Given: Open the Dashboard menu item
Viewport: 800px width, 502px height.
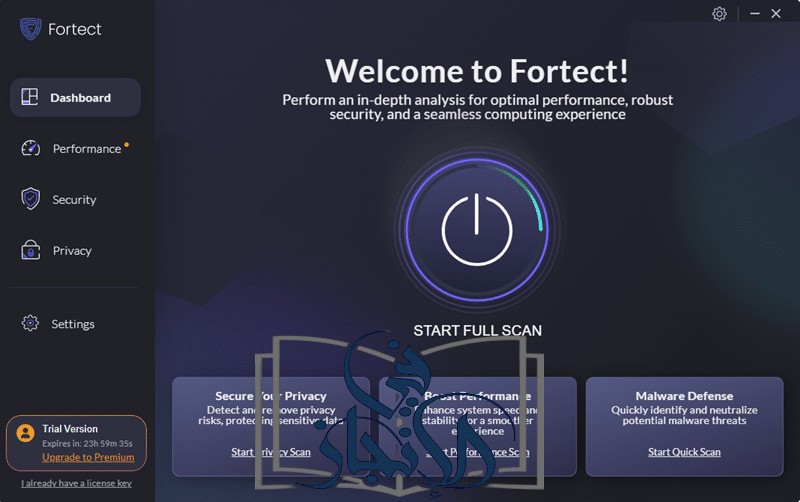Looking at the screenshot, I should (75, 97).
